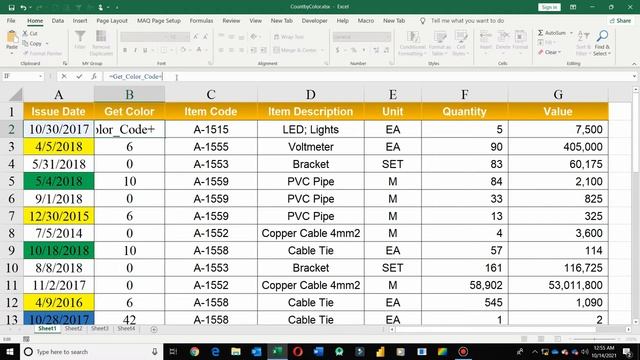The width and height of the screenshot is (640, 360).
Task: Select the yellow cell 12/30/2015
Action: click(59, 216)
